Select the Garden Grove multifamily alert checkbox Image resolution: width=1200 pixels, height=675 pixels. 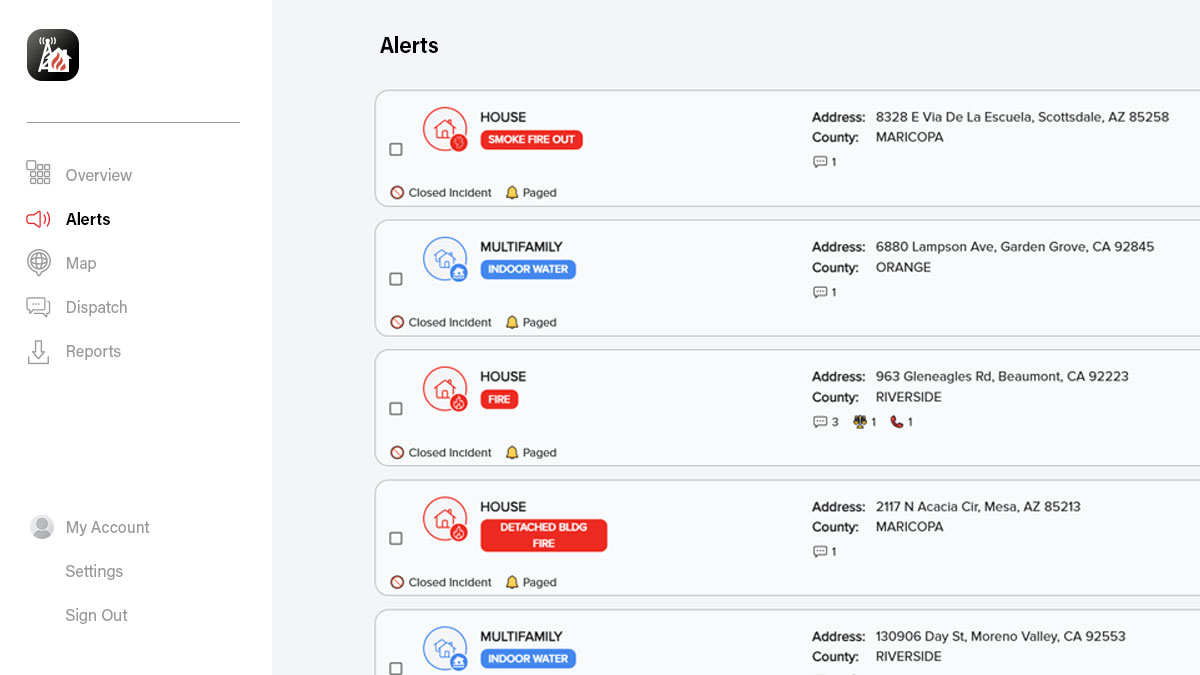(396, 279)
